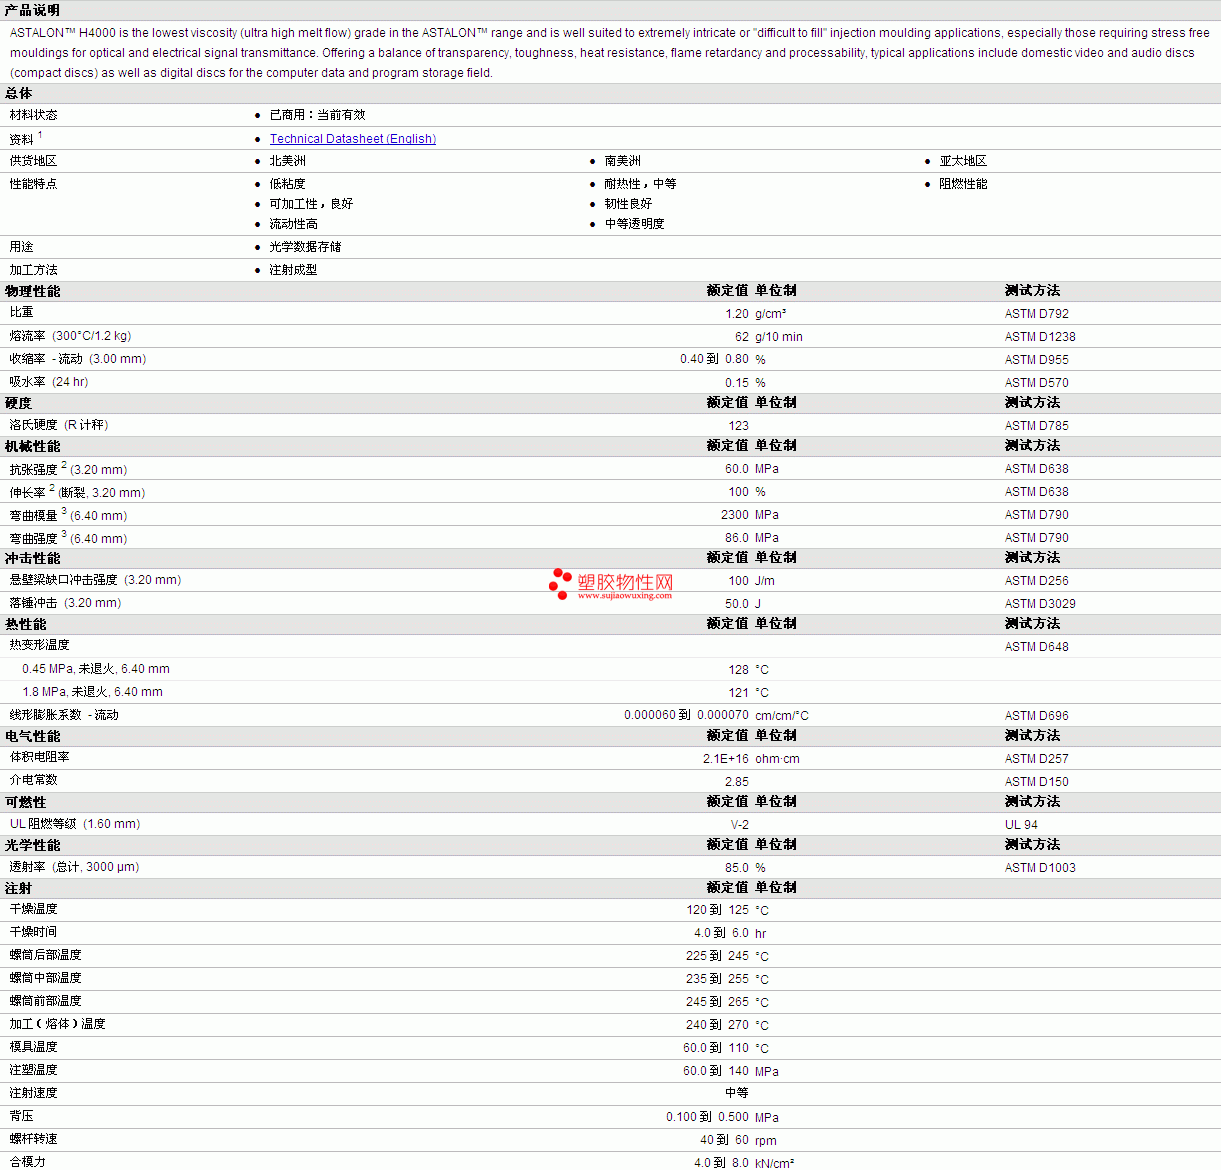Click the 机械性能 section header

(x=32, y=446)
